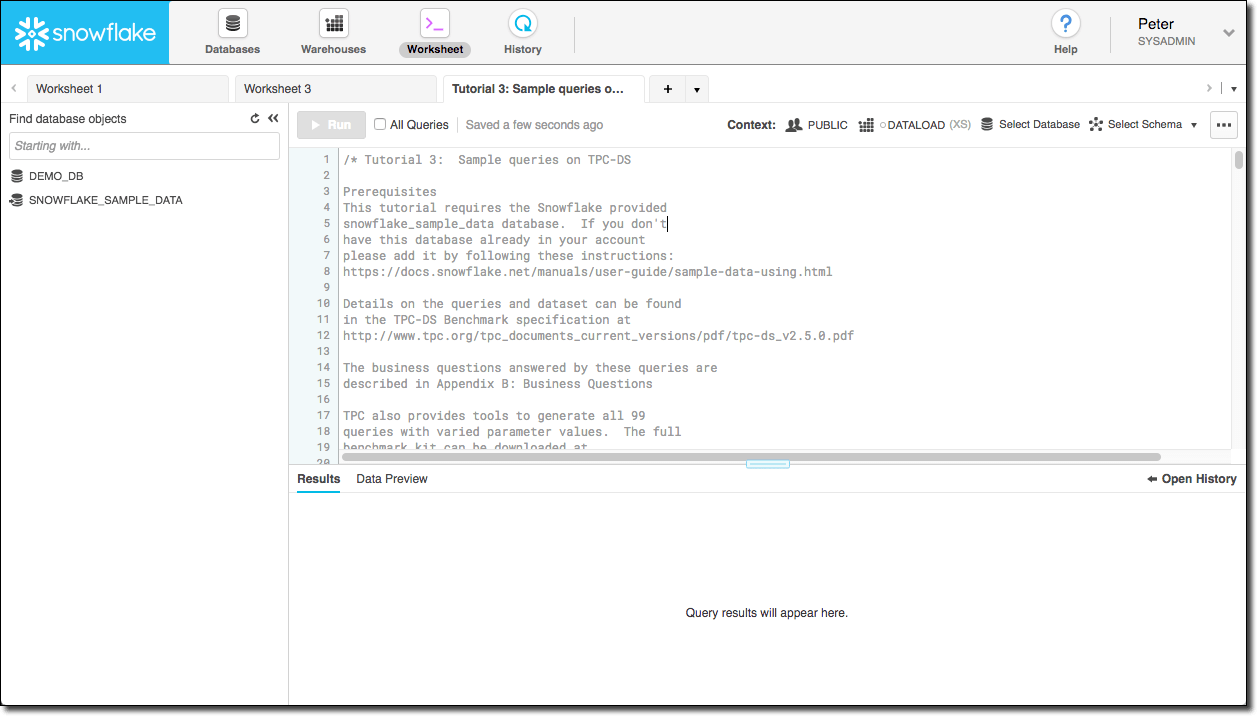This screenshot has height=716, width=1257.
Task: Click line 1 Tutorial 3 comment text
Action: point(487,160)
